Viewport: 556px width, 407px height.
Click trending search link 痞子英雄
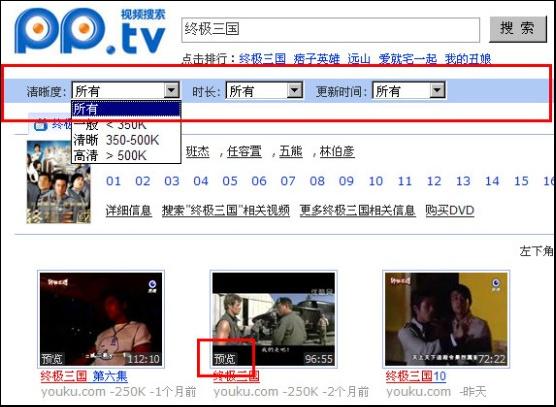click(316, 59)
